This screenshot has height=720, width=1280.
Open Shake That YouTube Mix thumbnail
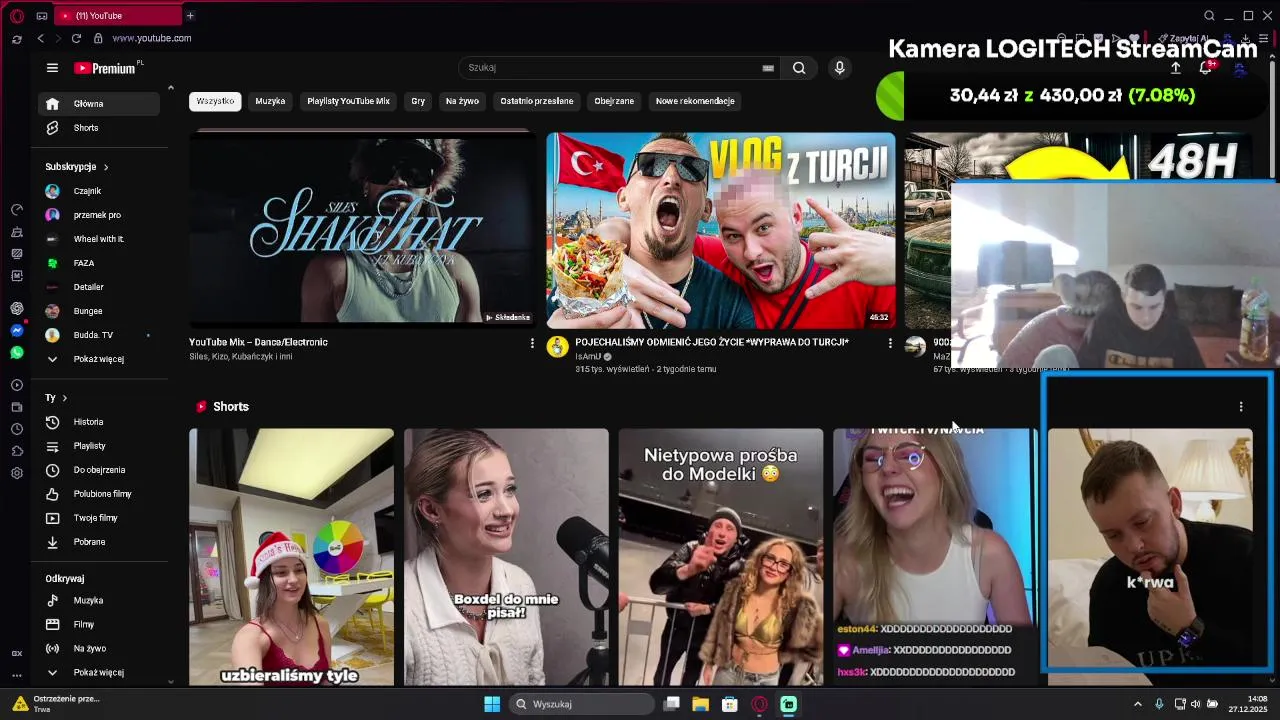coord(362,229)
